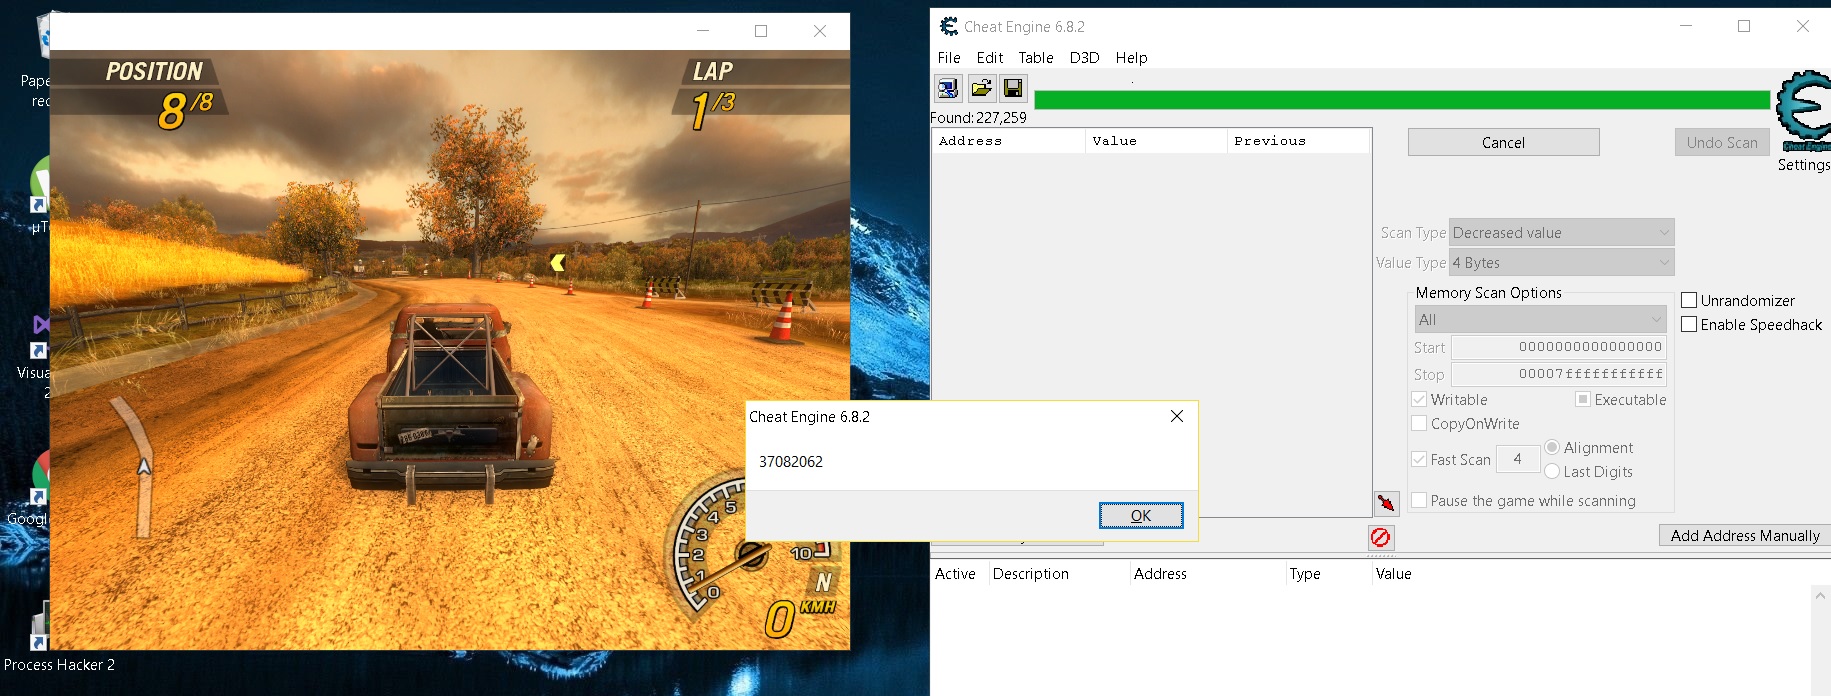The image size is (1831, 696).
Task: Toggle the Writable checkbox
Action: pyautogui.click(x=1419, y=399)
